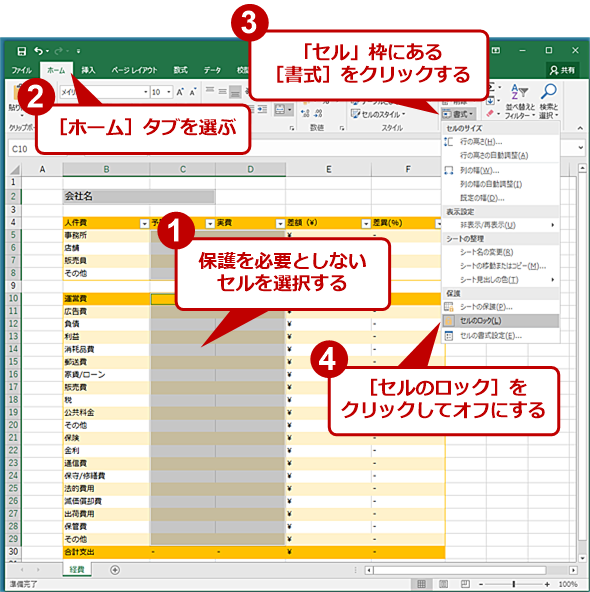The image size is (590, 592).
Task: Open filter dropdown on 人件費 header
Action: pos(144,224)
